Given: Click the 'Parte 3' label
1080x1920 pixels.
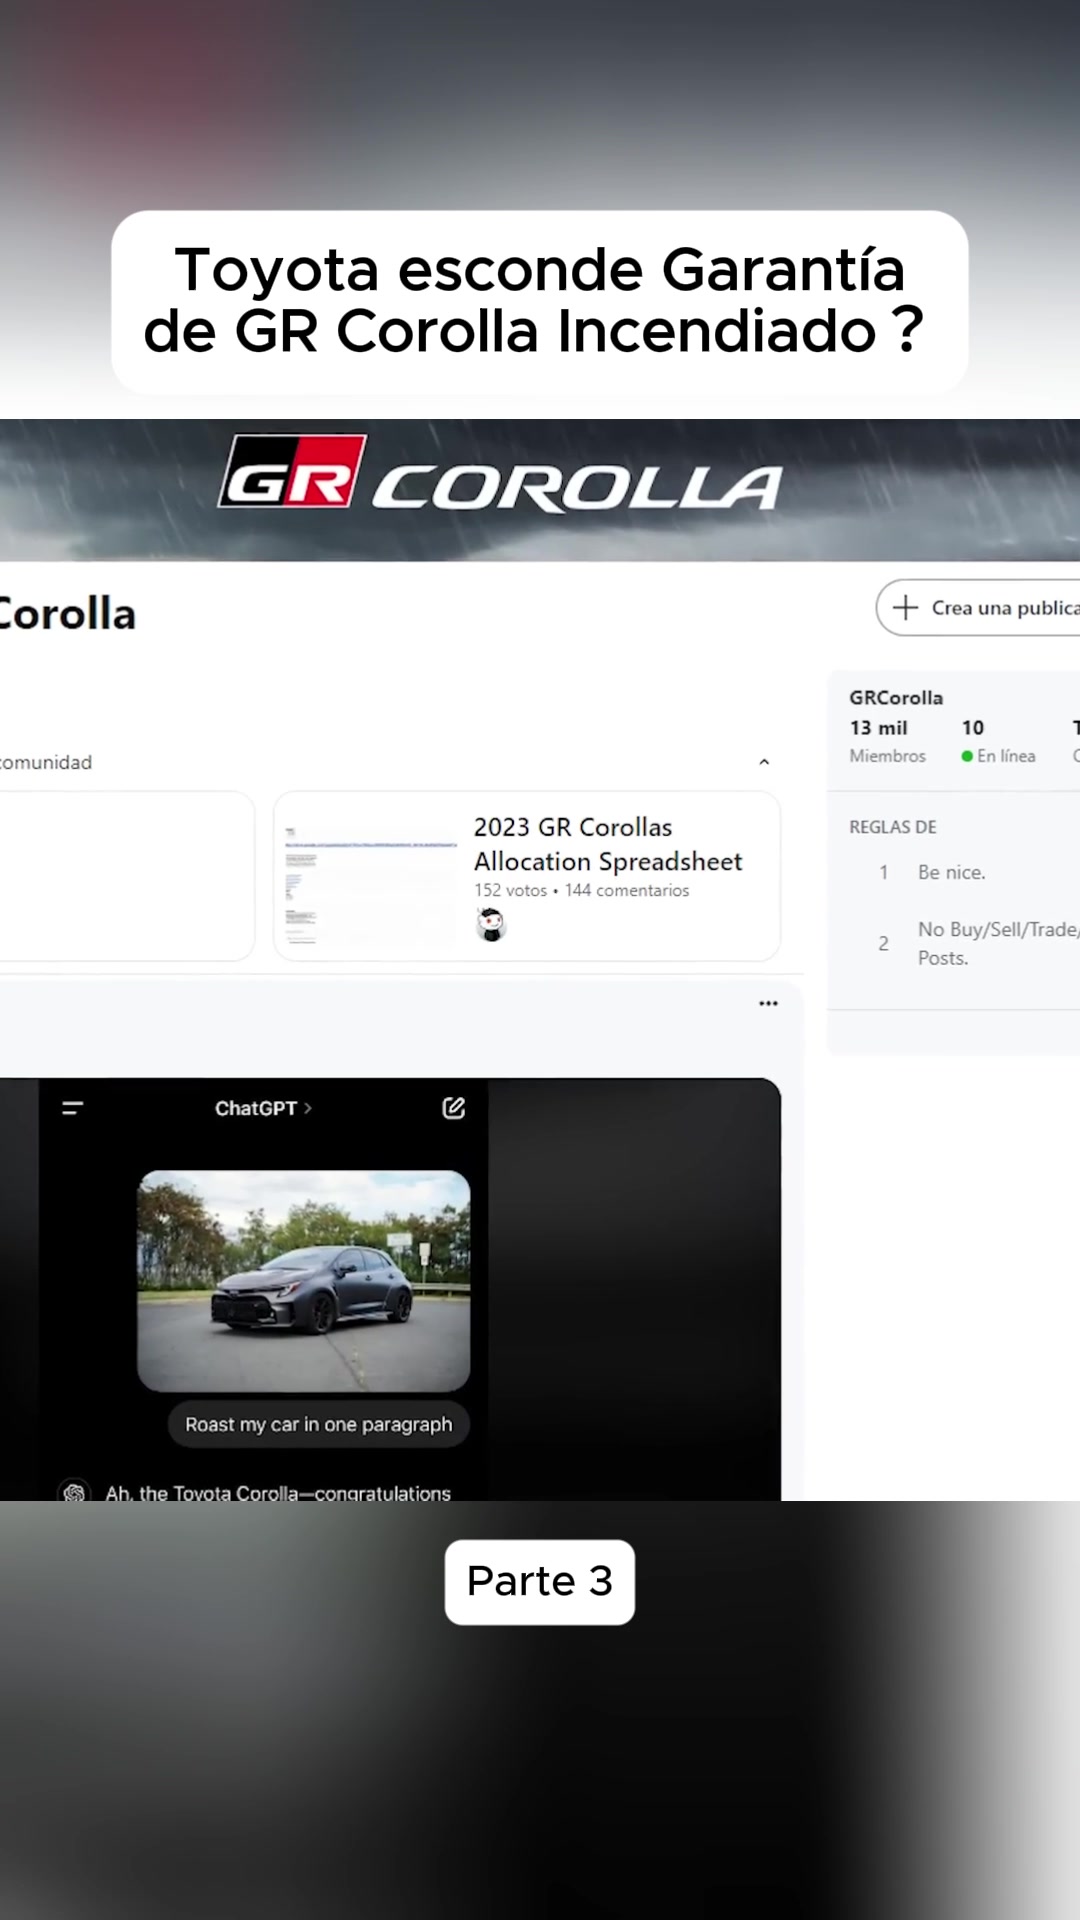Looking at the screenshot, I should pos(540,1582).
